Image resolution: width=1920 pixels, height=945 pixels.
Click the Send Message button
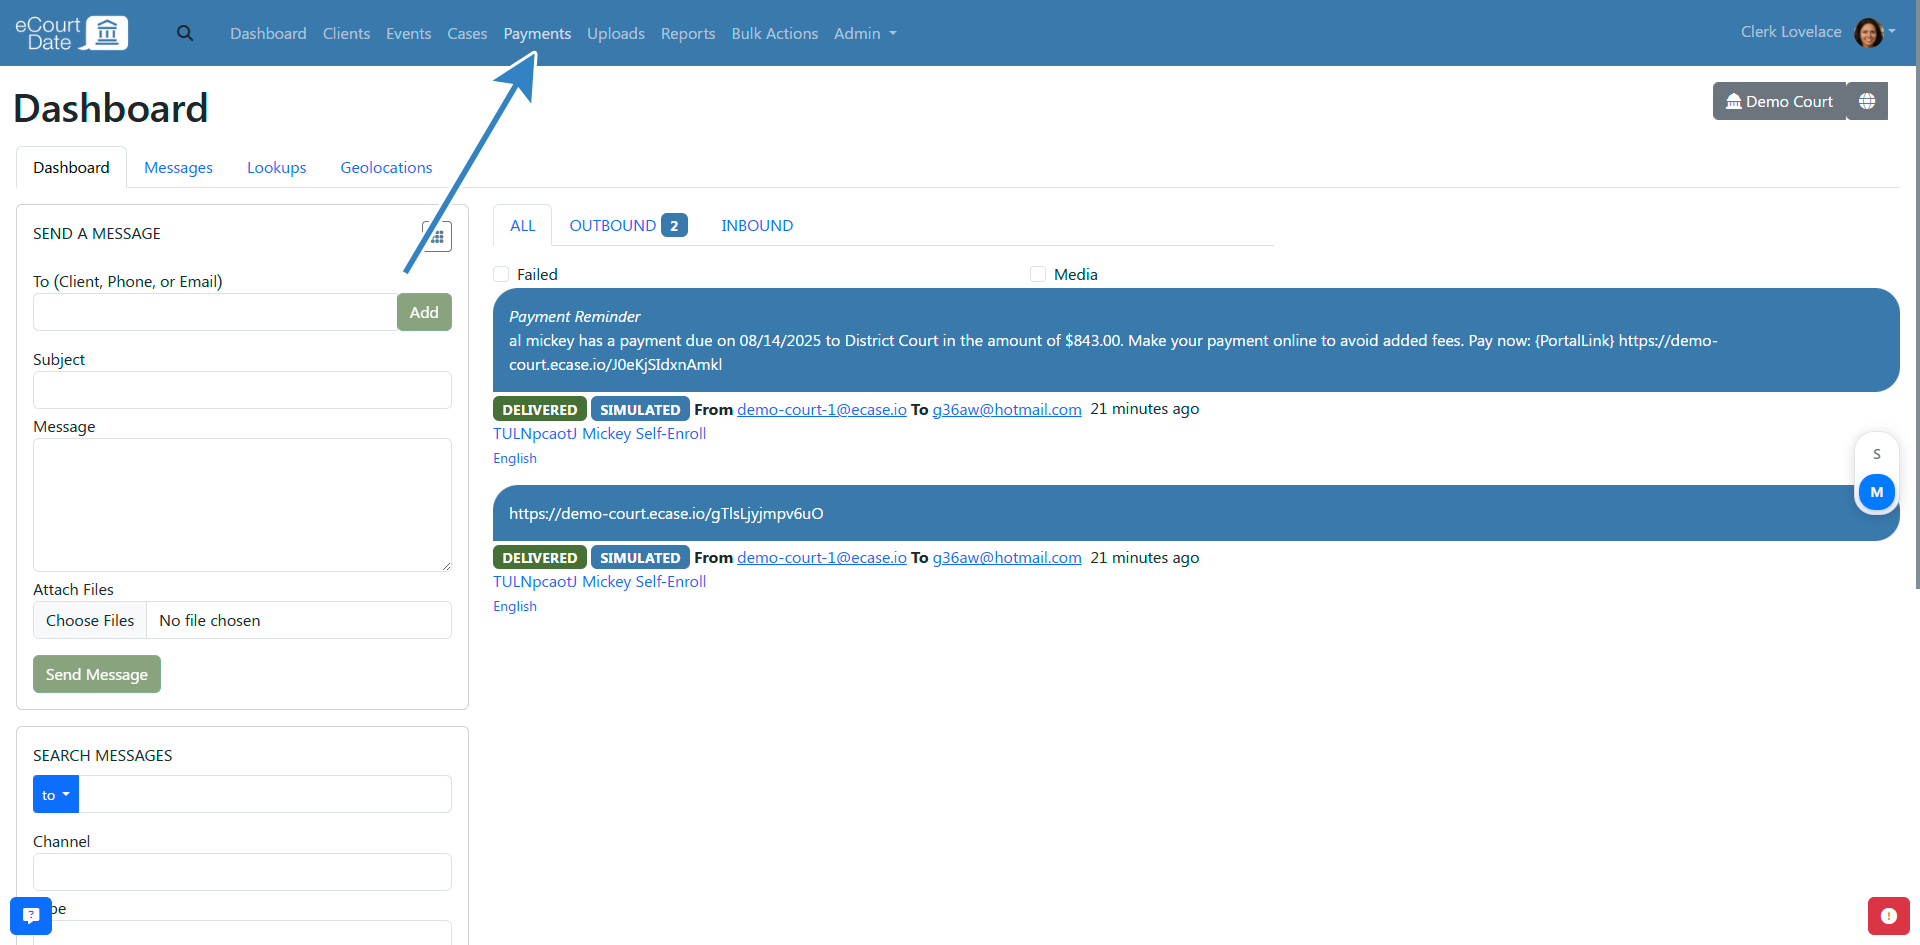[x=97, y=674]
